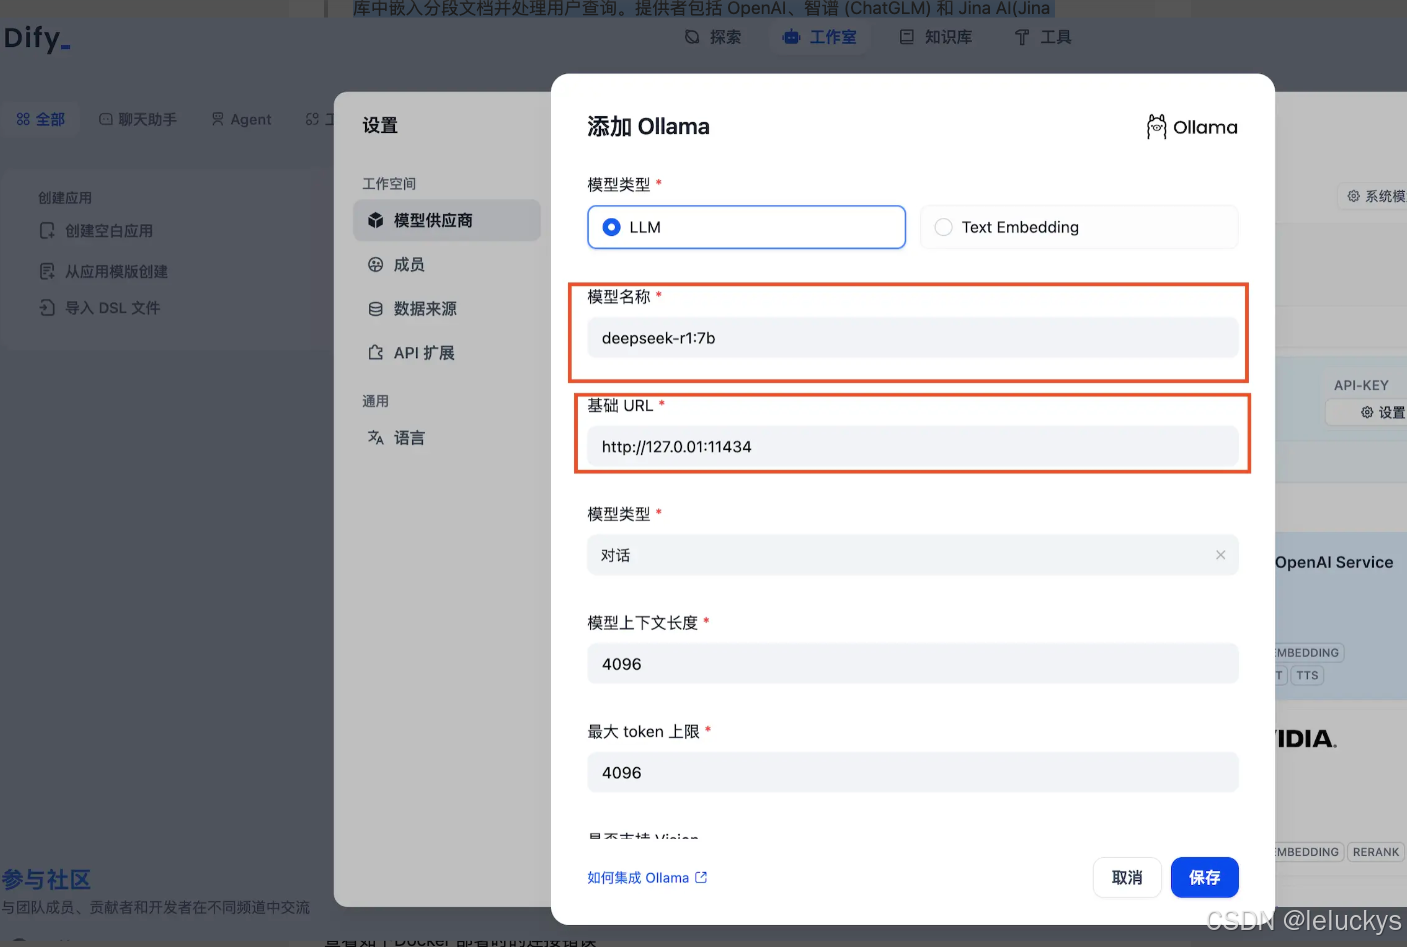
Task: Click 导入 DSL 文件 import option
Action: [99, 308]
